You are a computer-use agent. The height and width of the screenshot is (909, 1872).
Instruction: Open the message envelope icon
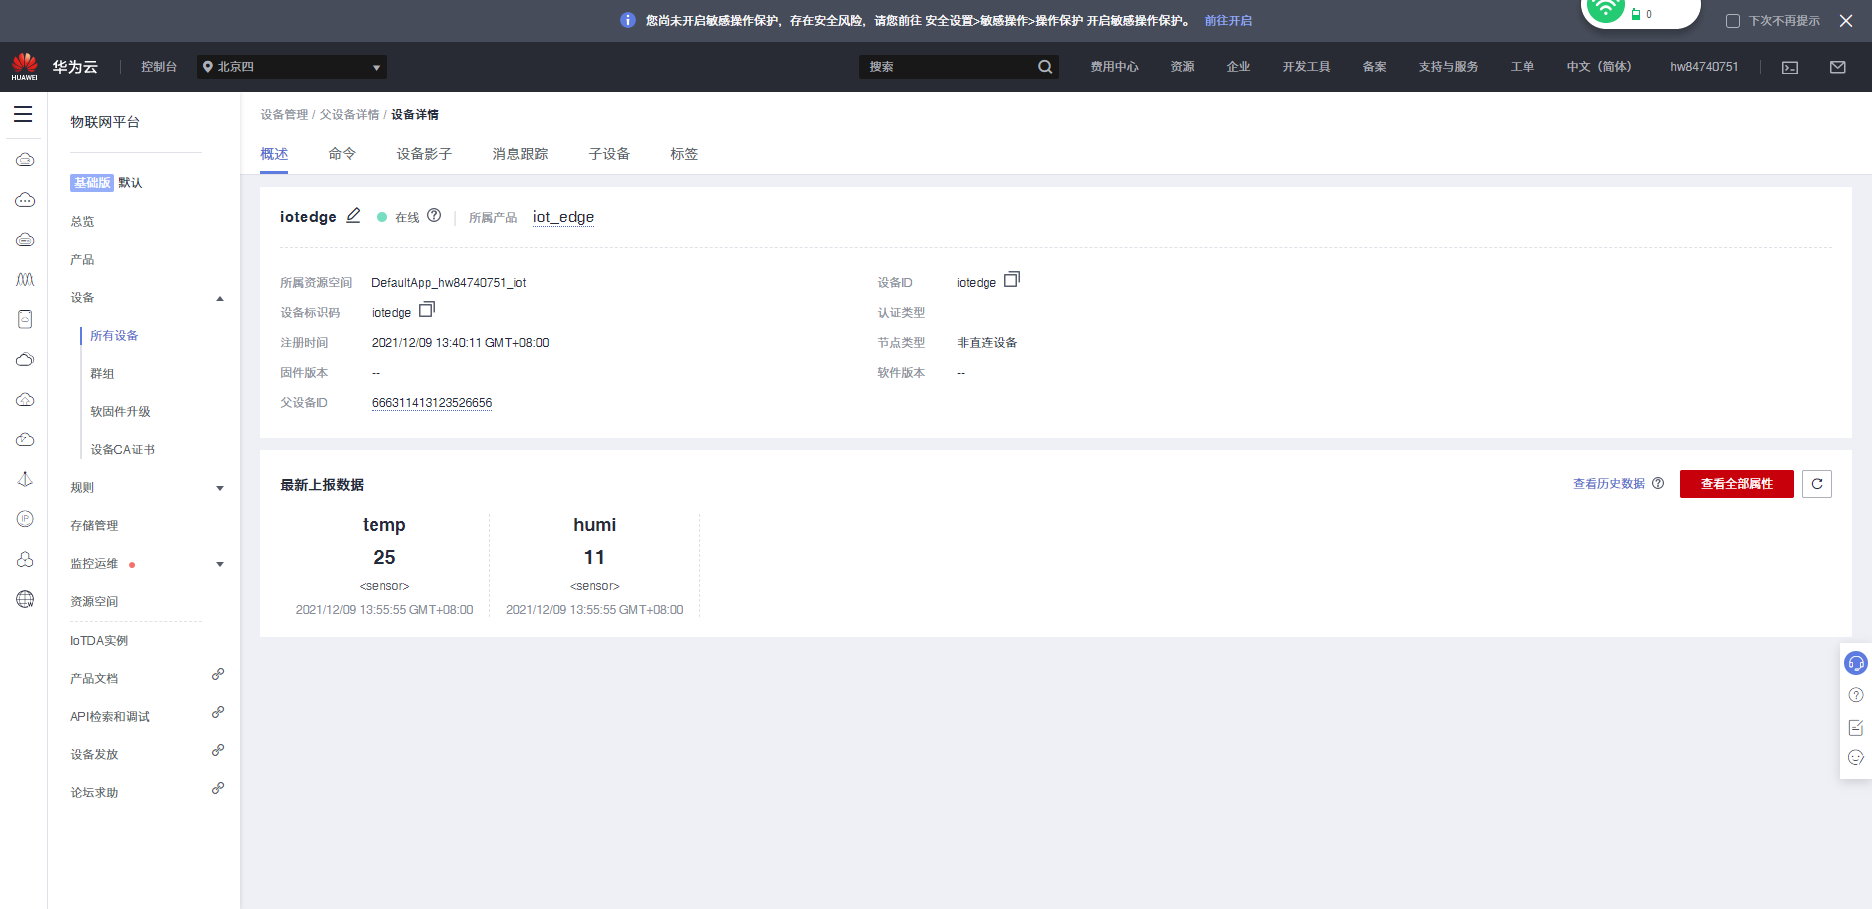(1838, 67)
